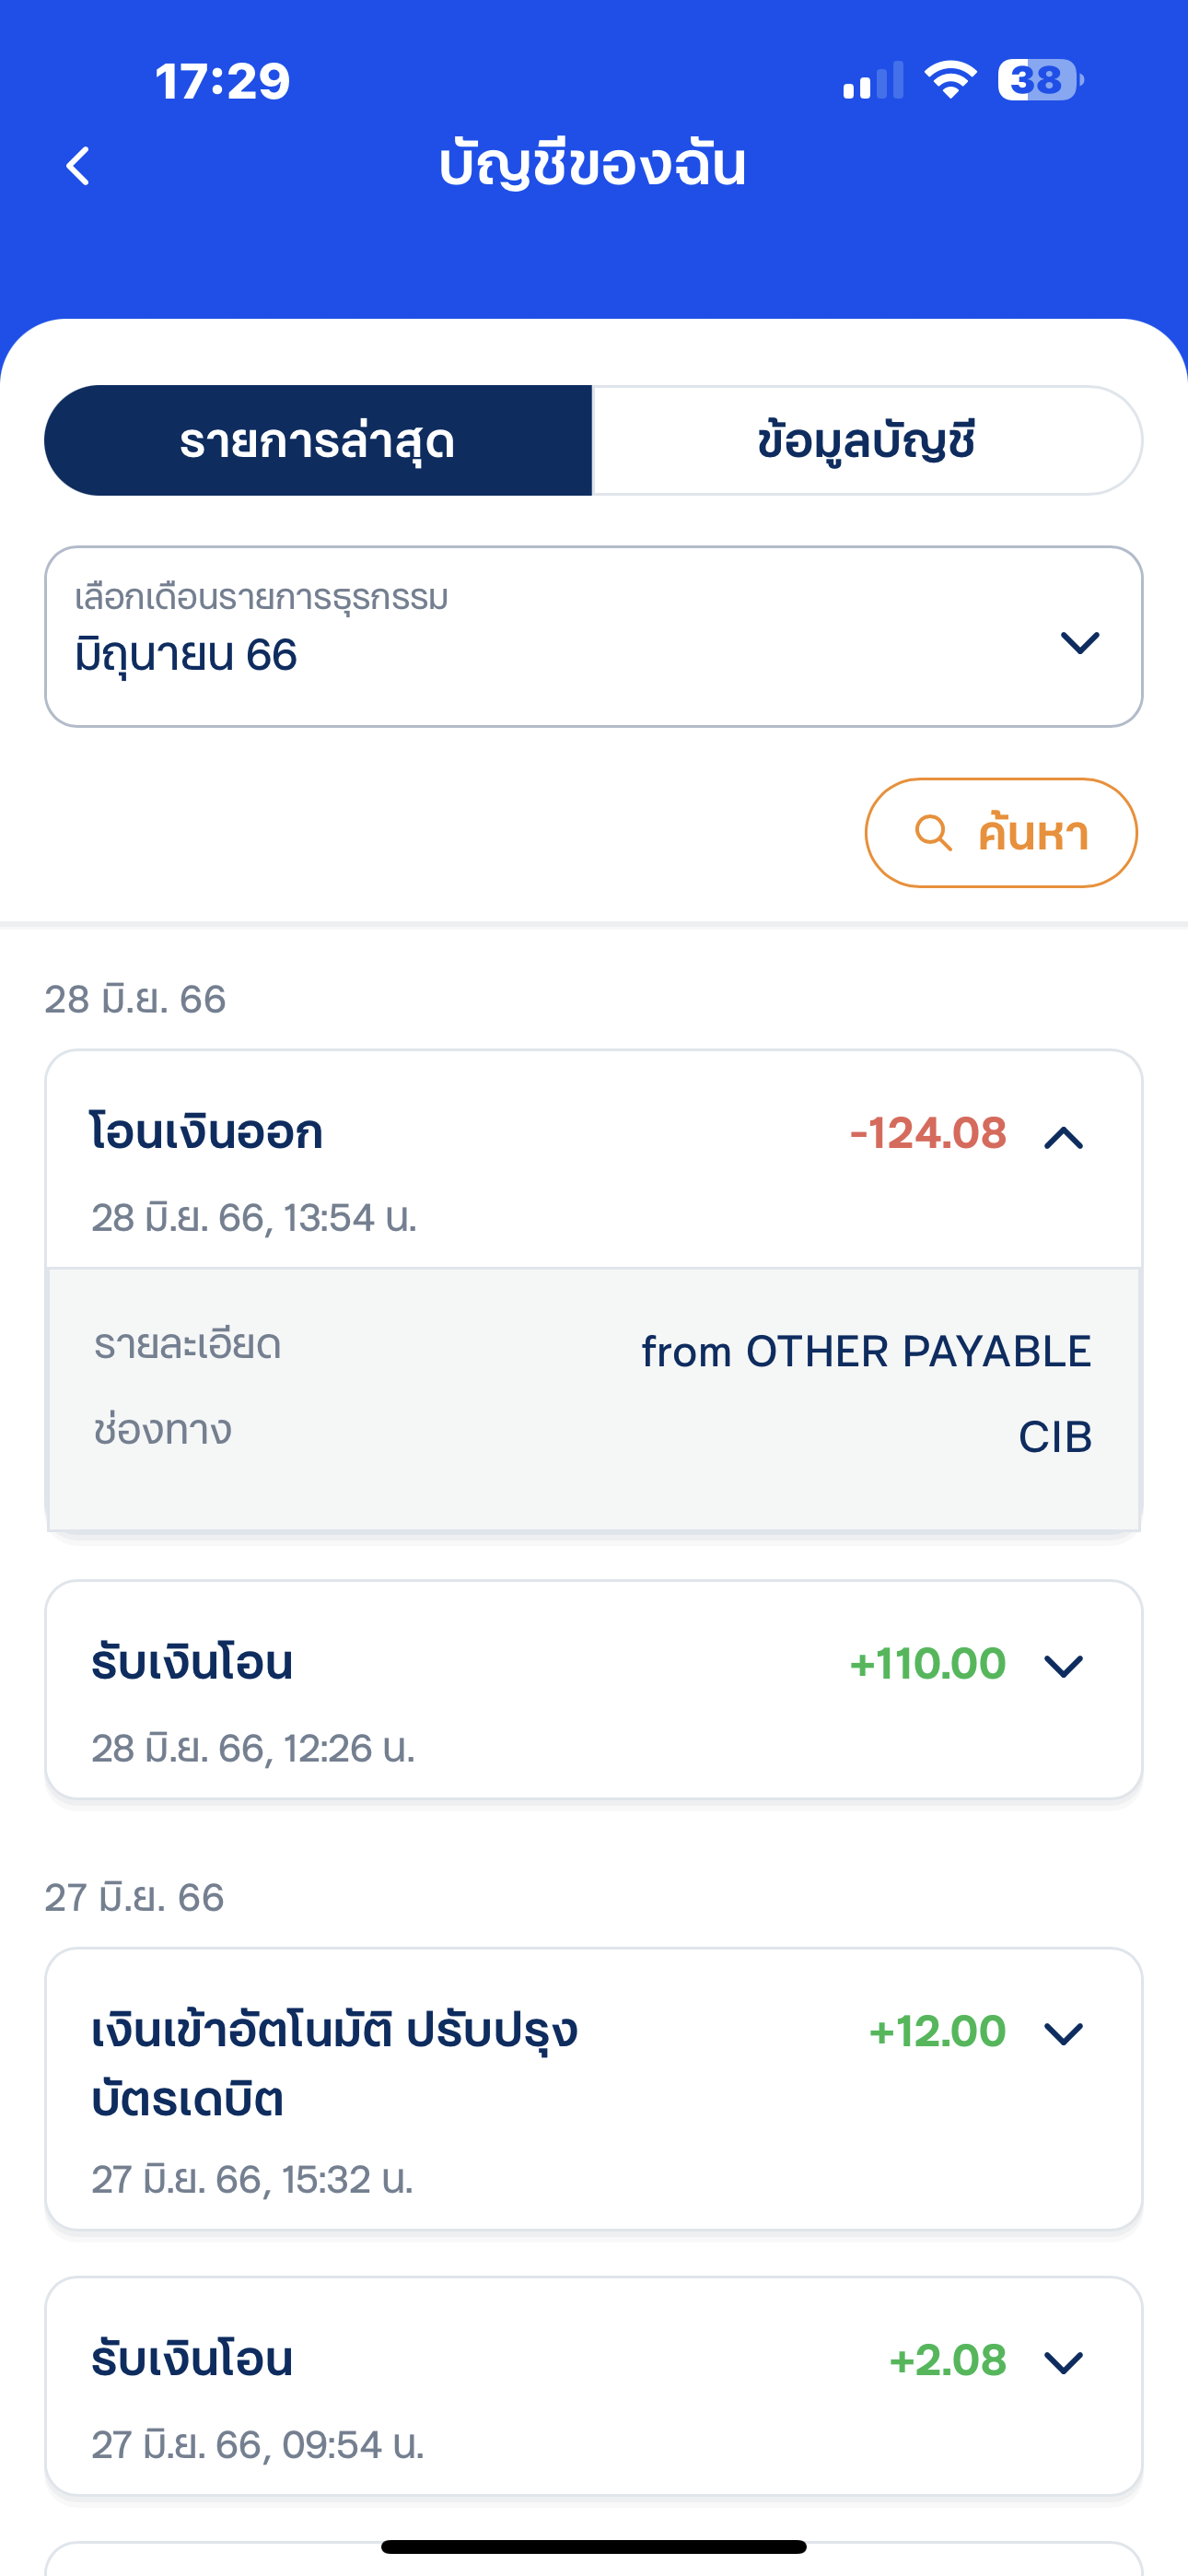Open the month selector มิถุนายน 66
The image size is (1188, 2576).
pyautogui.click(x=593, y=637)
